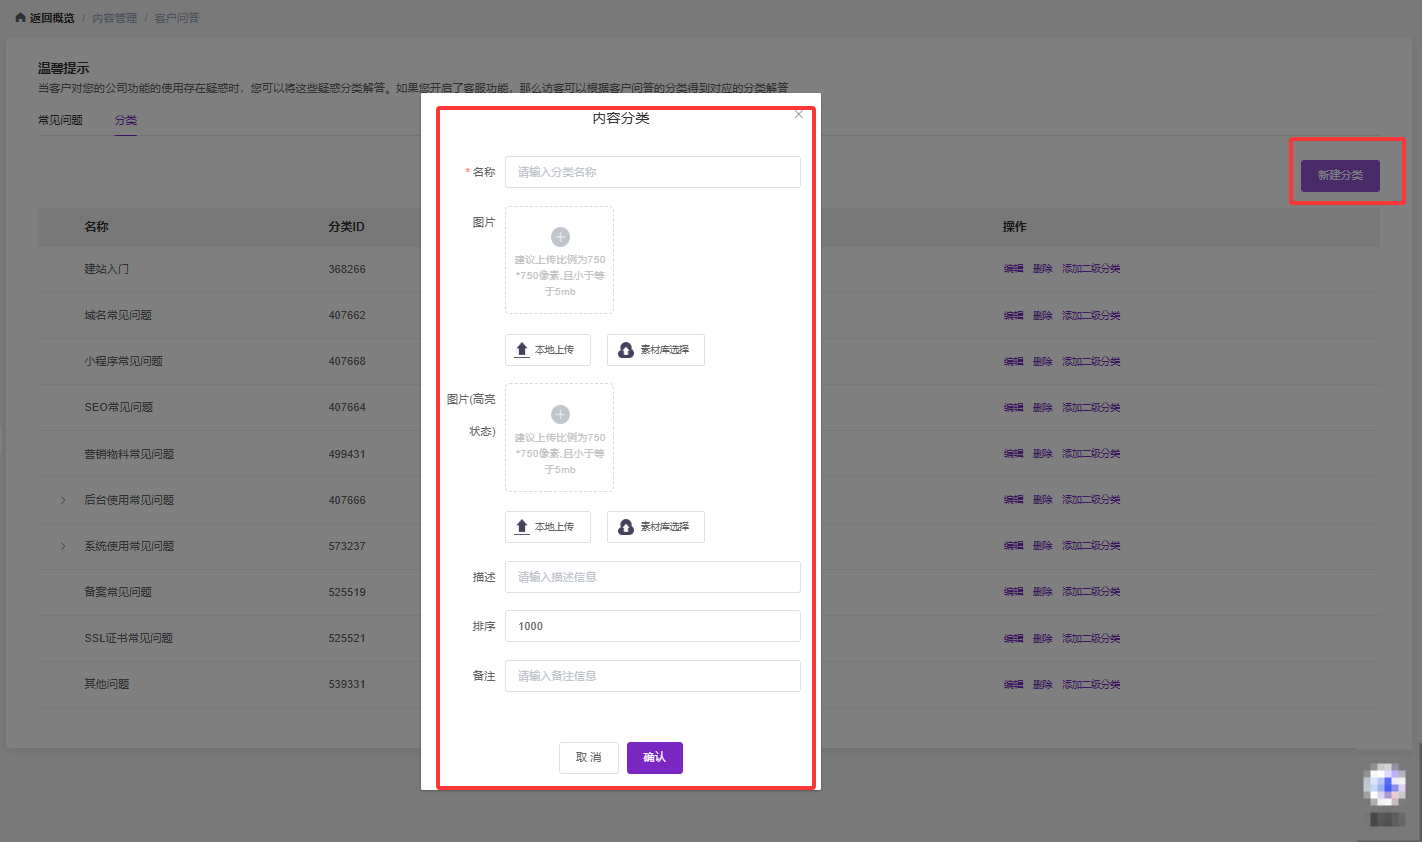Confirm the dialog with 确认
This screenshot has width=1422, height=842.
(x=655, y=758)
